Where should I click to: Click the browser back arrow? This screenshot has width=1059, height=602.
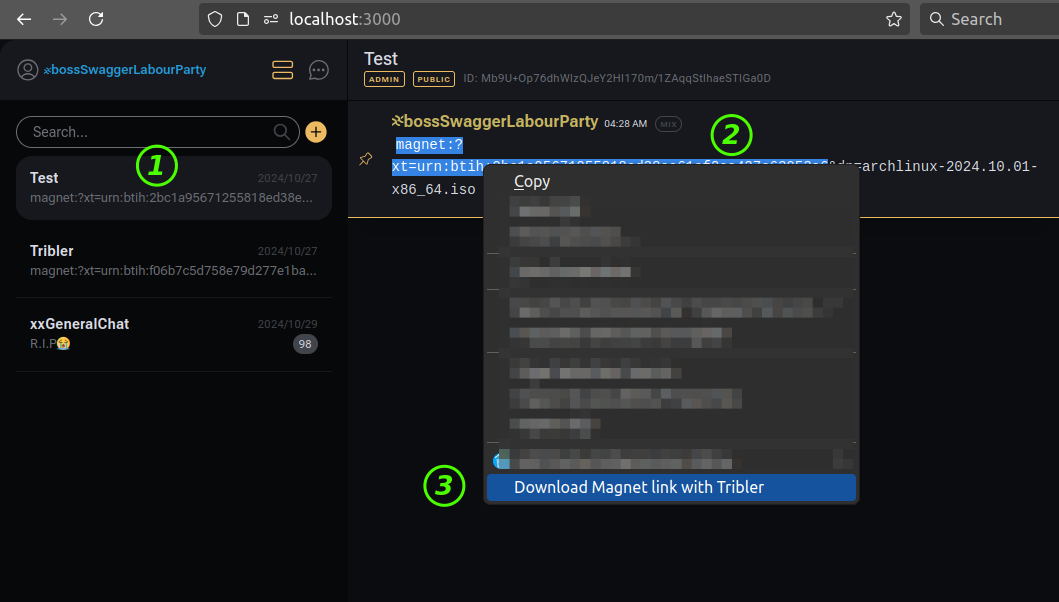point(24,19)
